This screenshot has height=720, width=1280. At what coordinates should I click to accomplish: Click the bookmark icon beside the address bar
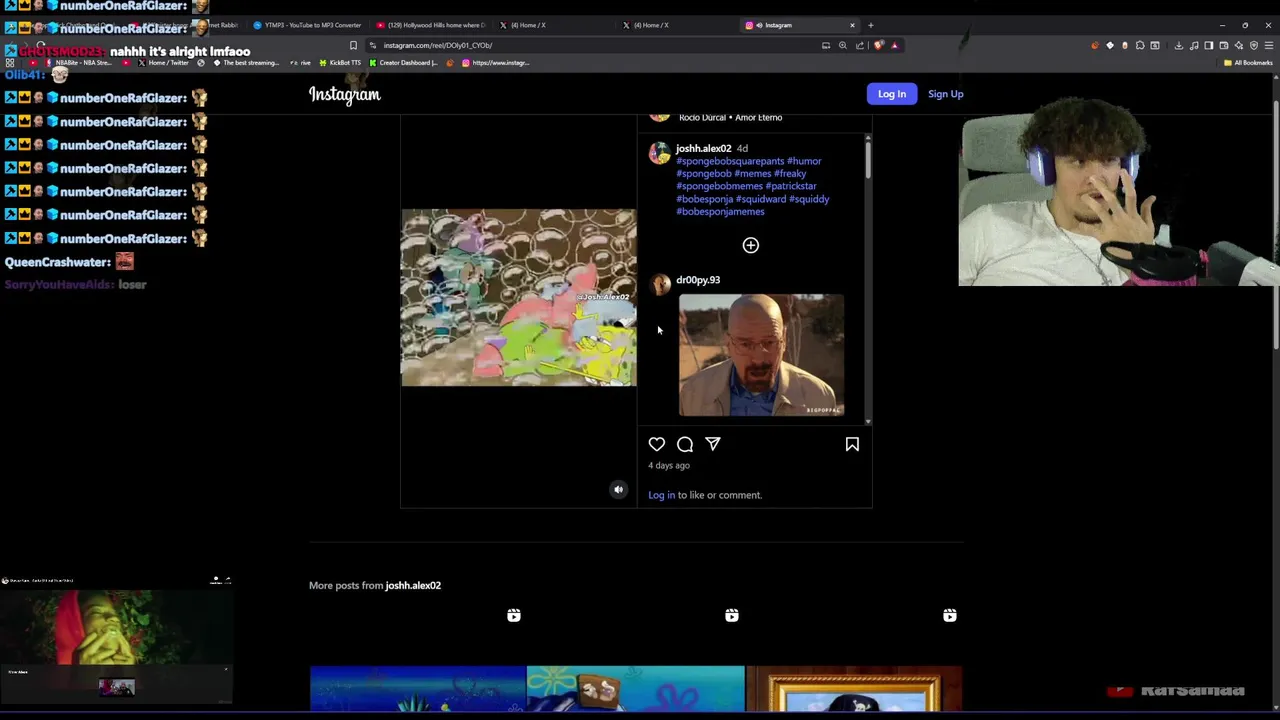point(353,45)
